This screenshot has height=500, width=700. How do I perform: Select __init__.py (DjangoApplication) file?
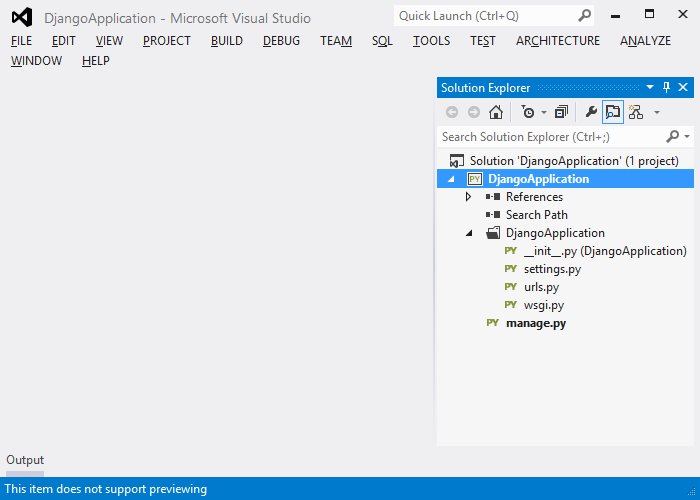coord(605,251)
